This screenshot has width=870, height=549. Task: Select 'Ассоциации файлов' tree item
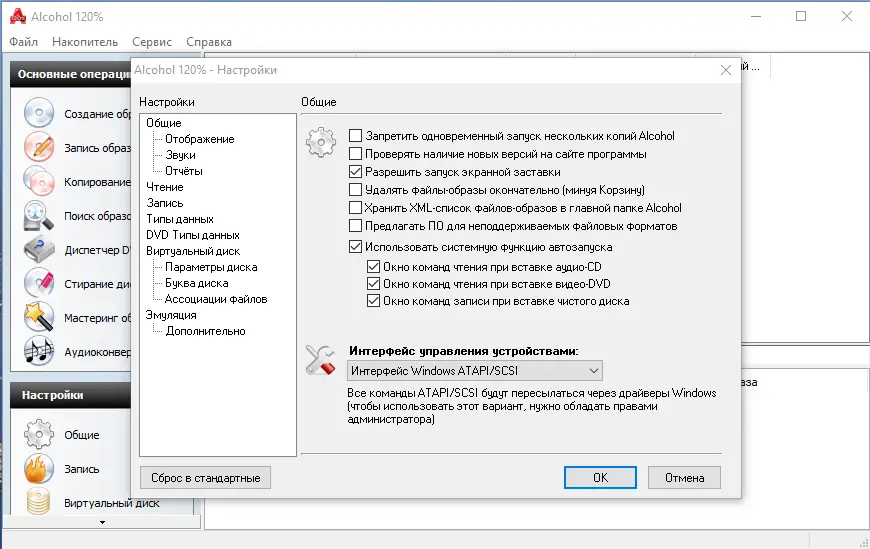point(216,299)
